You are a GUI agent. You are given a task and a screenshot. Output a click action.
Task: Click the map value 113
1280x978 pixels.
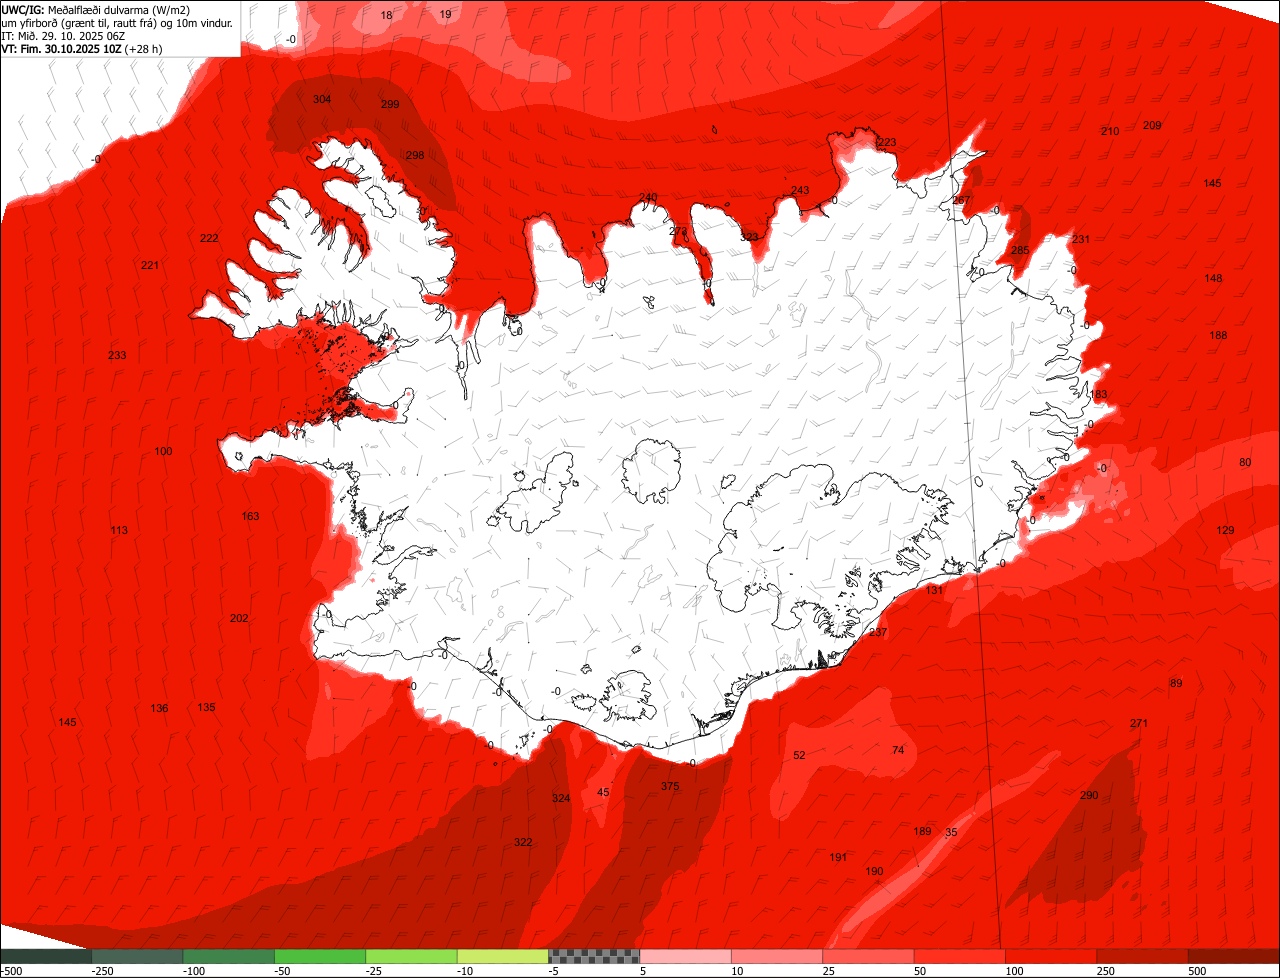(119, 530)
